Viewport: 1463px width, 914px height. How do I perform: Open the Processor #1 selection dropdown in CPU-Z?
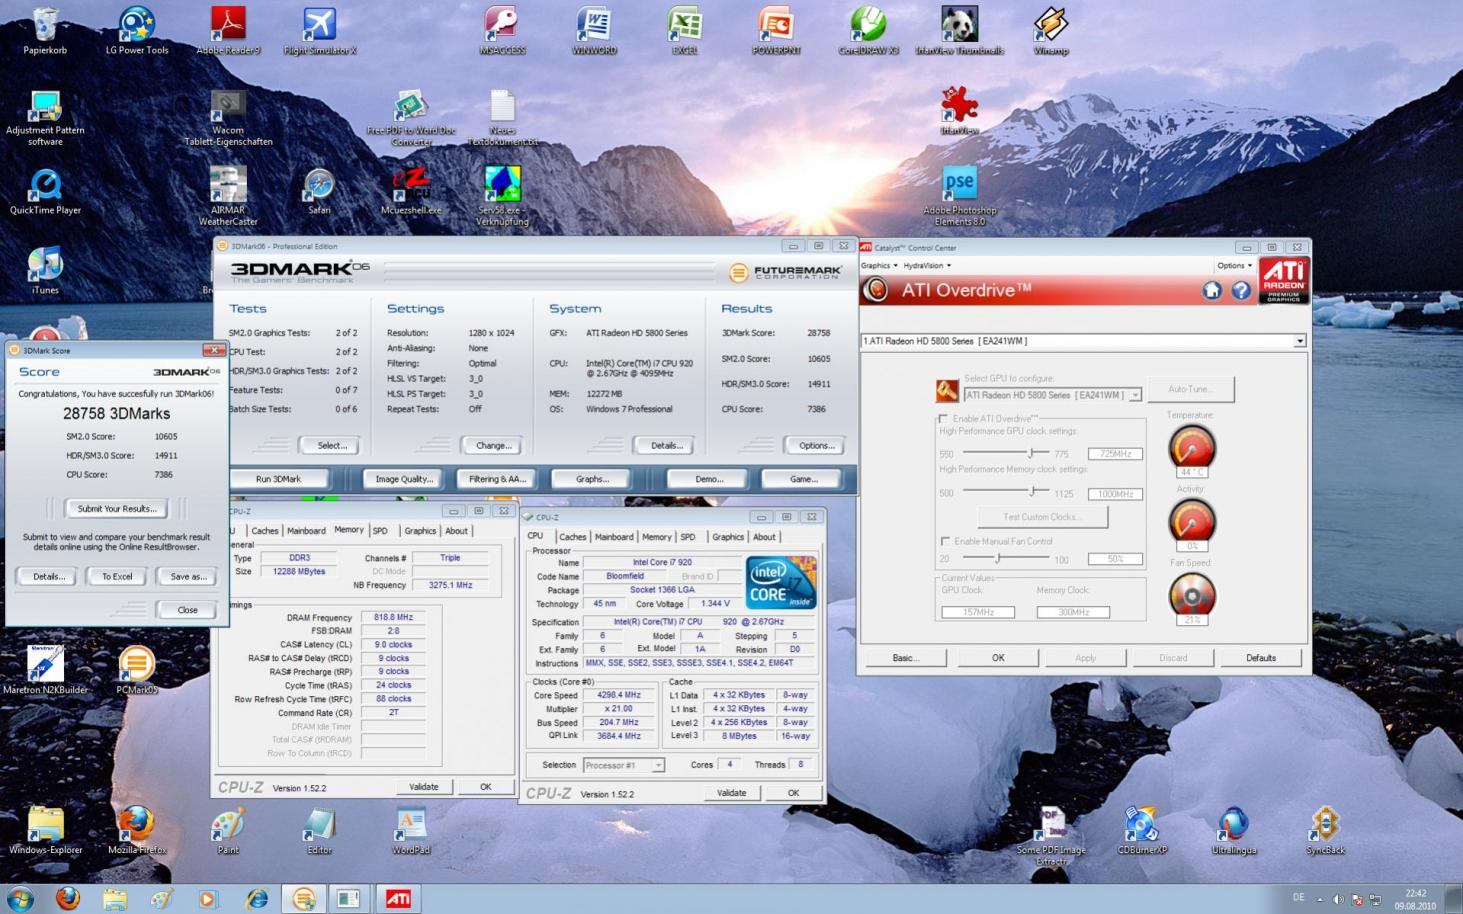click(658, 765)
